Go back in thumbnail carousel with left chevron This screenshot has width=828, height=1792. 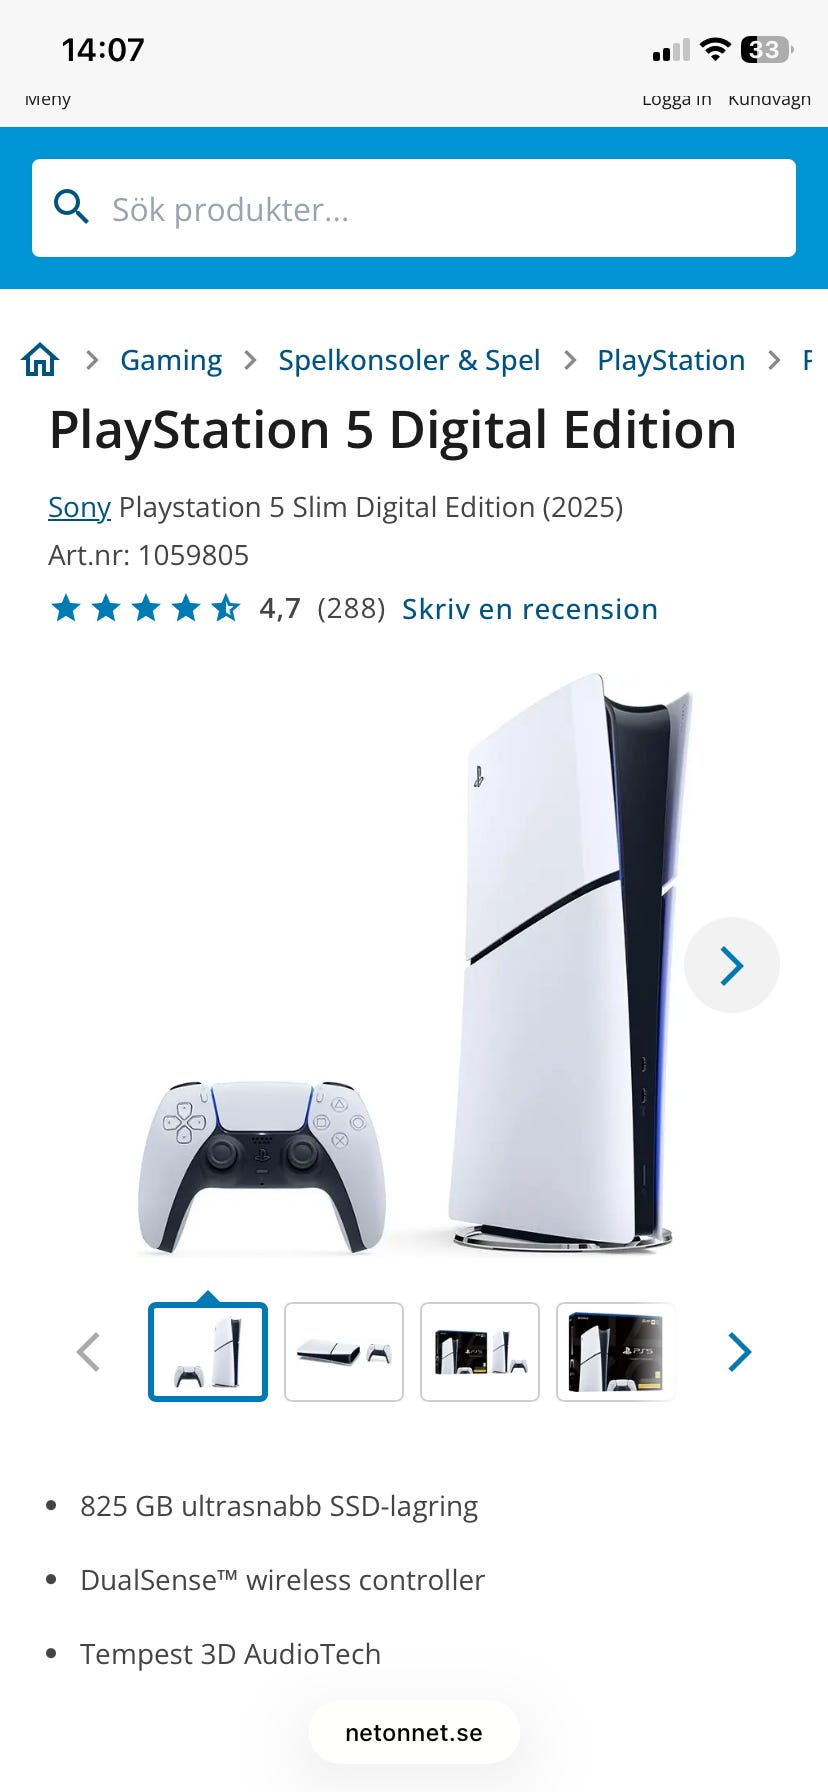(89, 1352)
